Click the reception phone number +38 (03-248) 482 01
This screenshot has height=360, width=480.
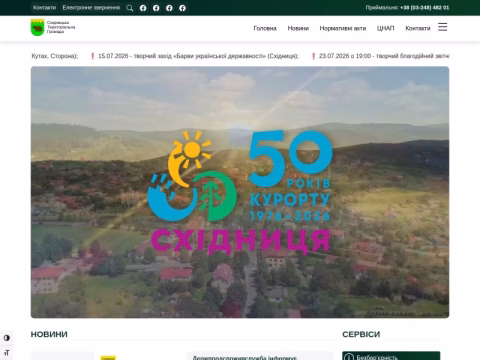pos(425,8)
